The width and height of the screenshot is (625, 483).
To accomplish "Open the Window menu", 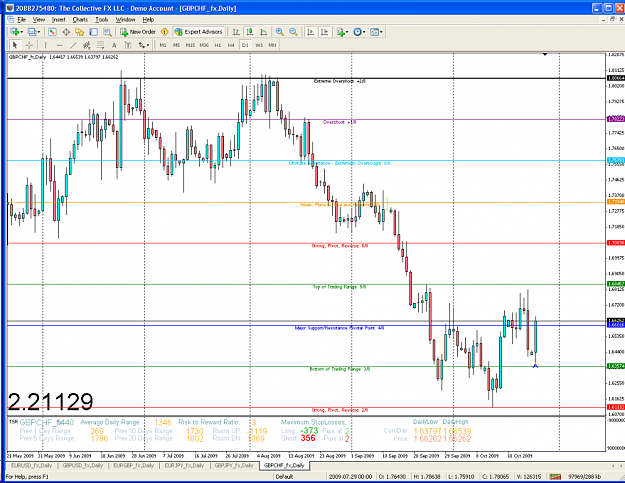I will [x=126, y=20].
